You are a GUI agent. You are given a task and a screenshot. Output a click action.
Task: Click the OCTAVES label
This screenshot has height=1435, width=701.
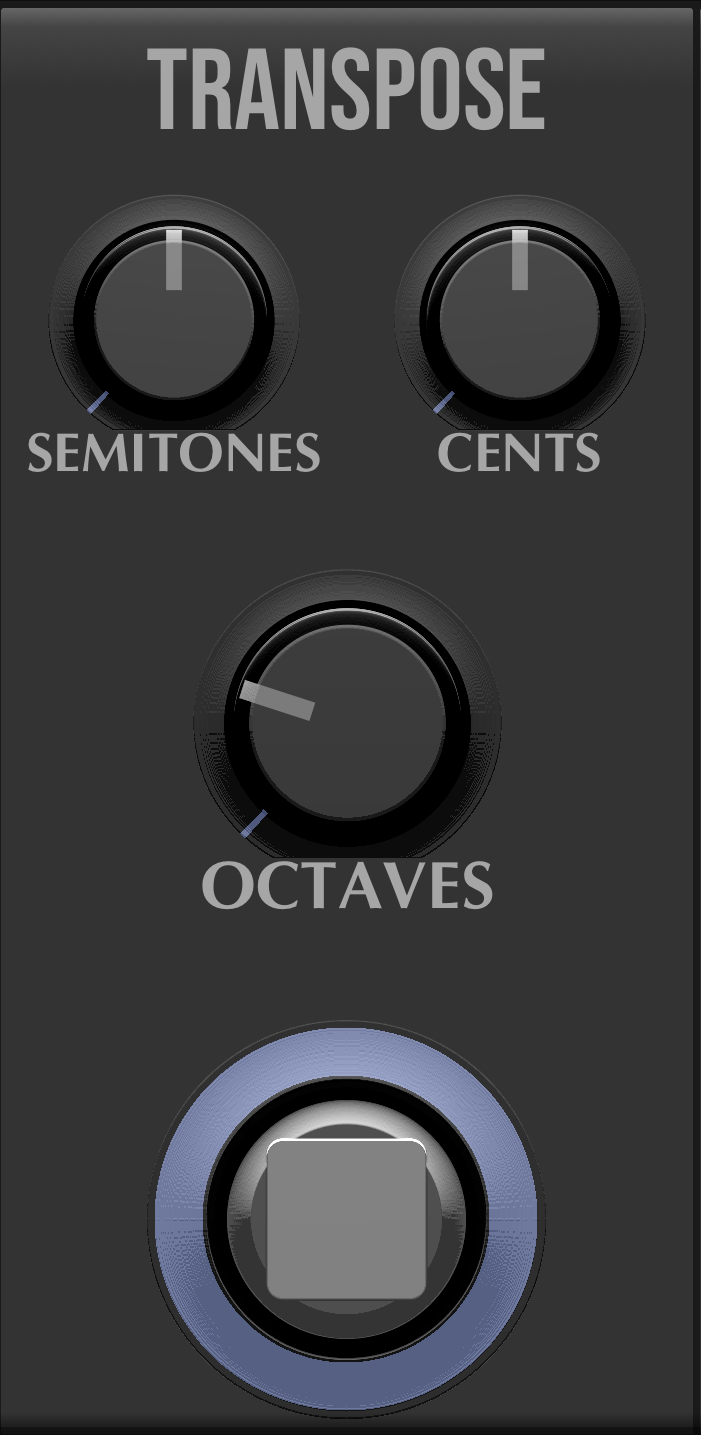pos(347,886)
